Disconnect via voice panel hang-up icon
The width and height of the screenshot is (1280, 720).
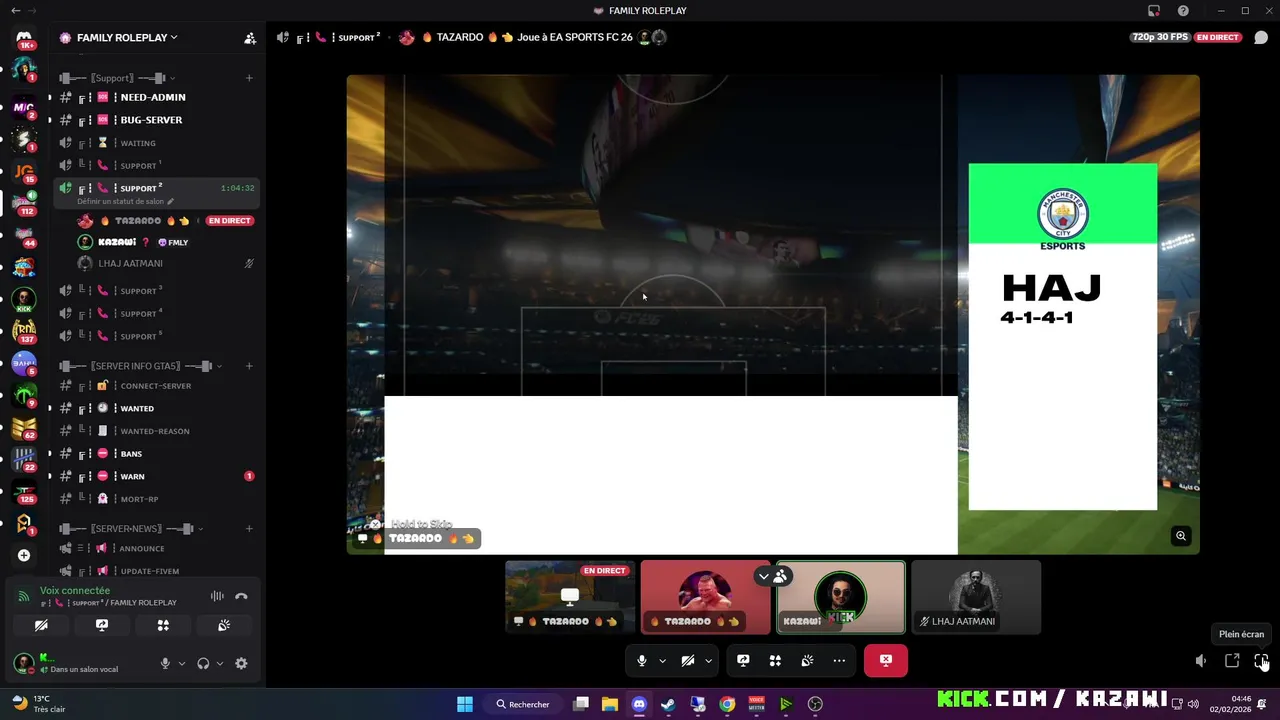241,596
